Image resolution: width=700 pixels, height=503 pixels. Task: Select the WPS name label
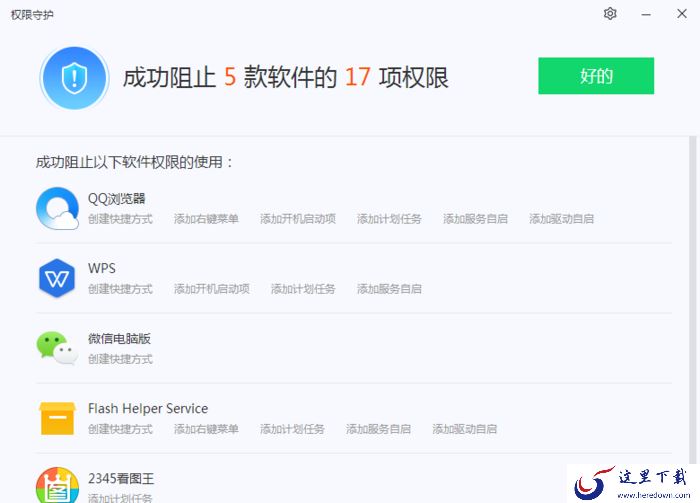[102, 268]
